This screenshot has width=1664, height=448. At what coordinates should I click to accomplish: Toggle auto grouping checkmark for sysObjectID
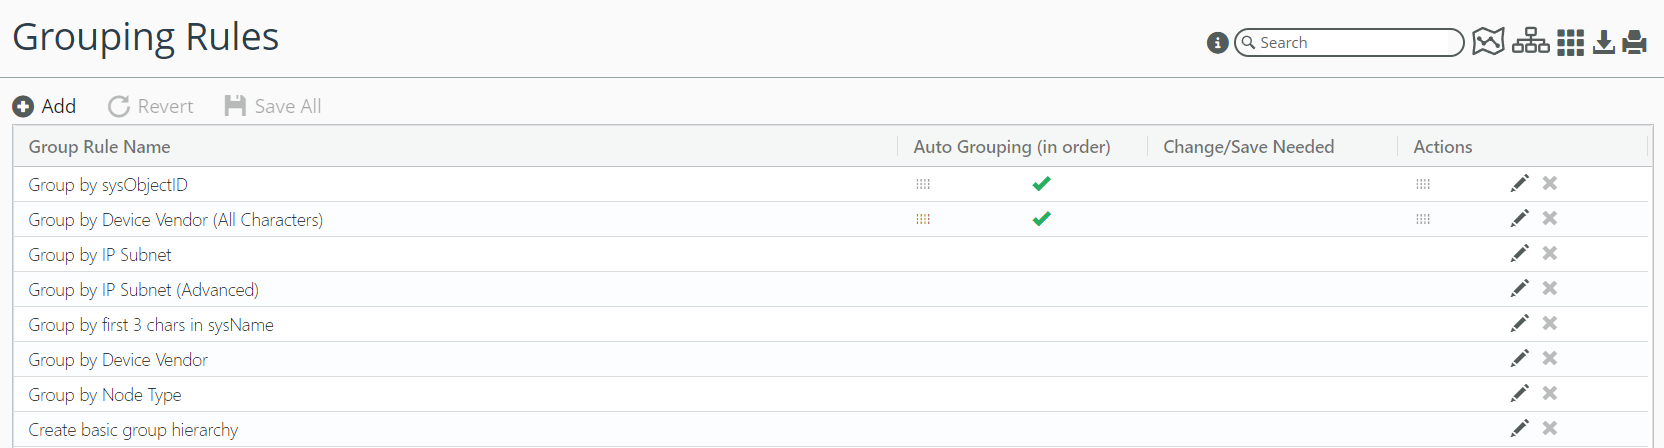[x=1041, y=184]
